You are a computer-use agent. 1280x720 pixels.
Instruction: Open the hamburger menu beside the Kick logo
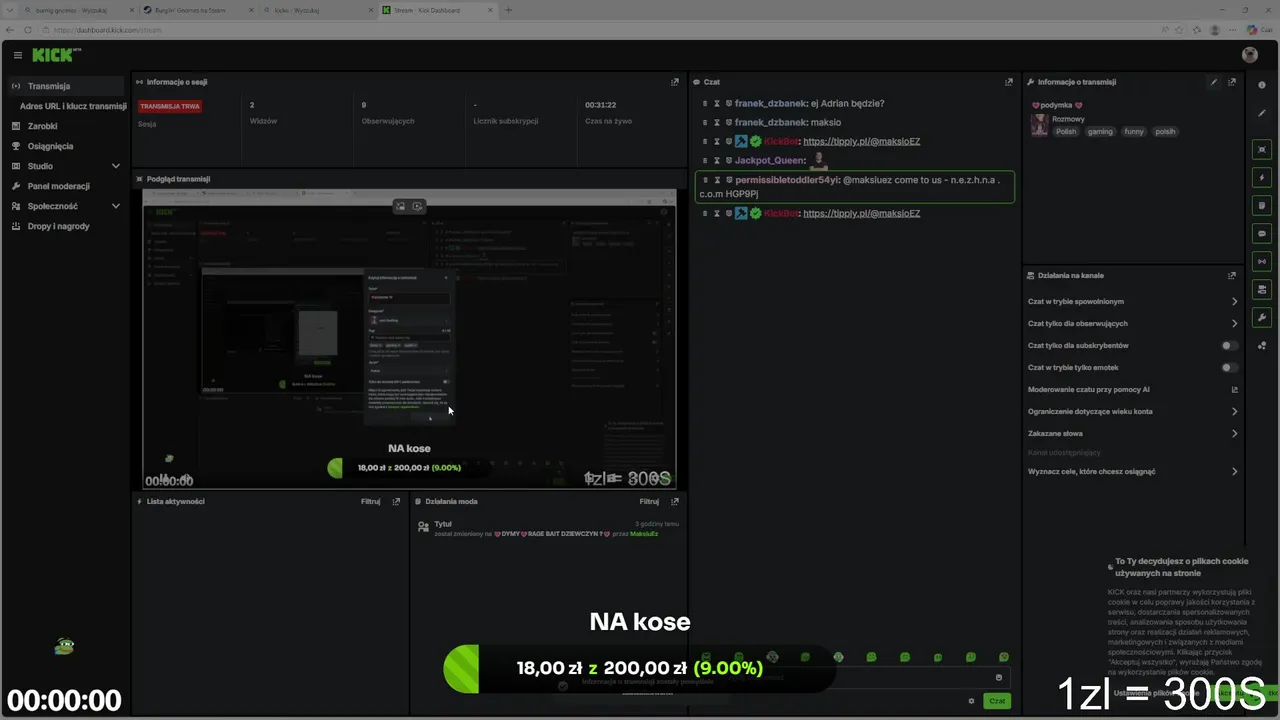pyautogui.click(x=17, y=55)
